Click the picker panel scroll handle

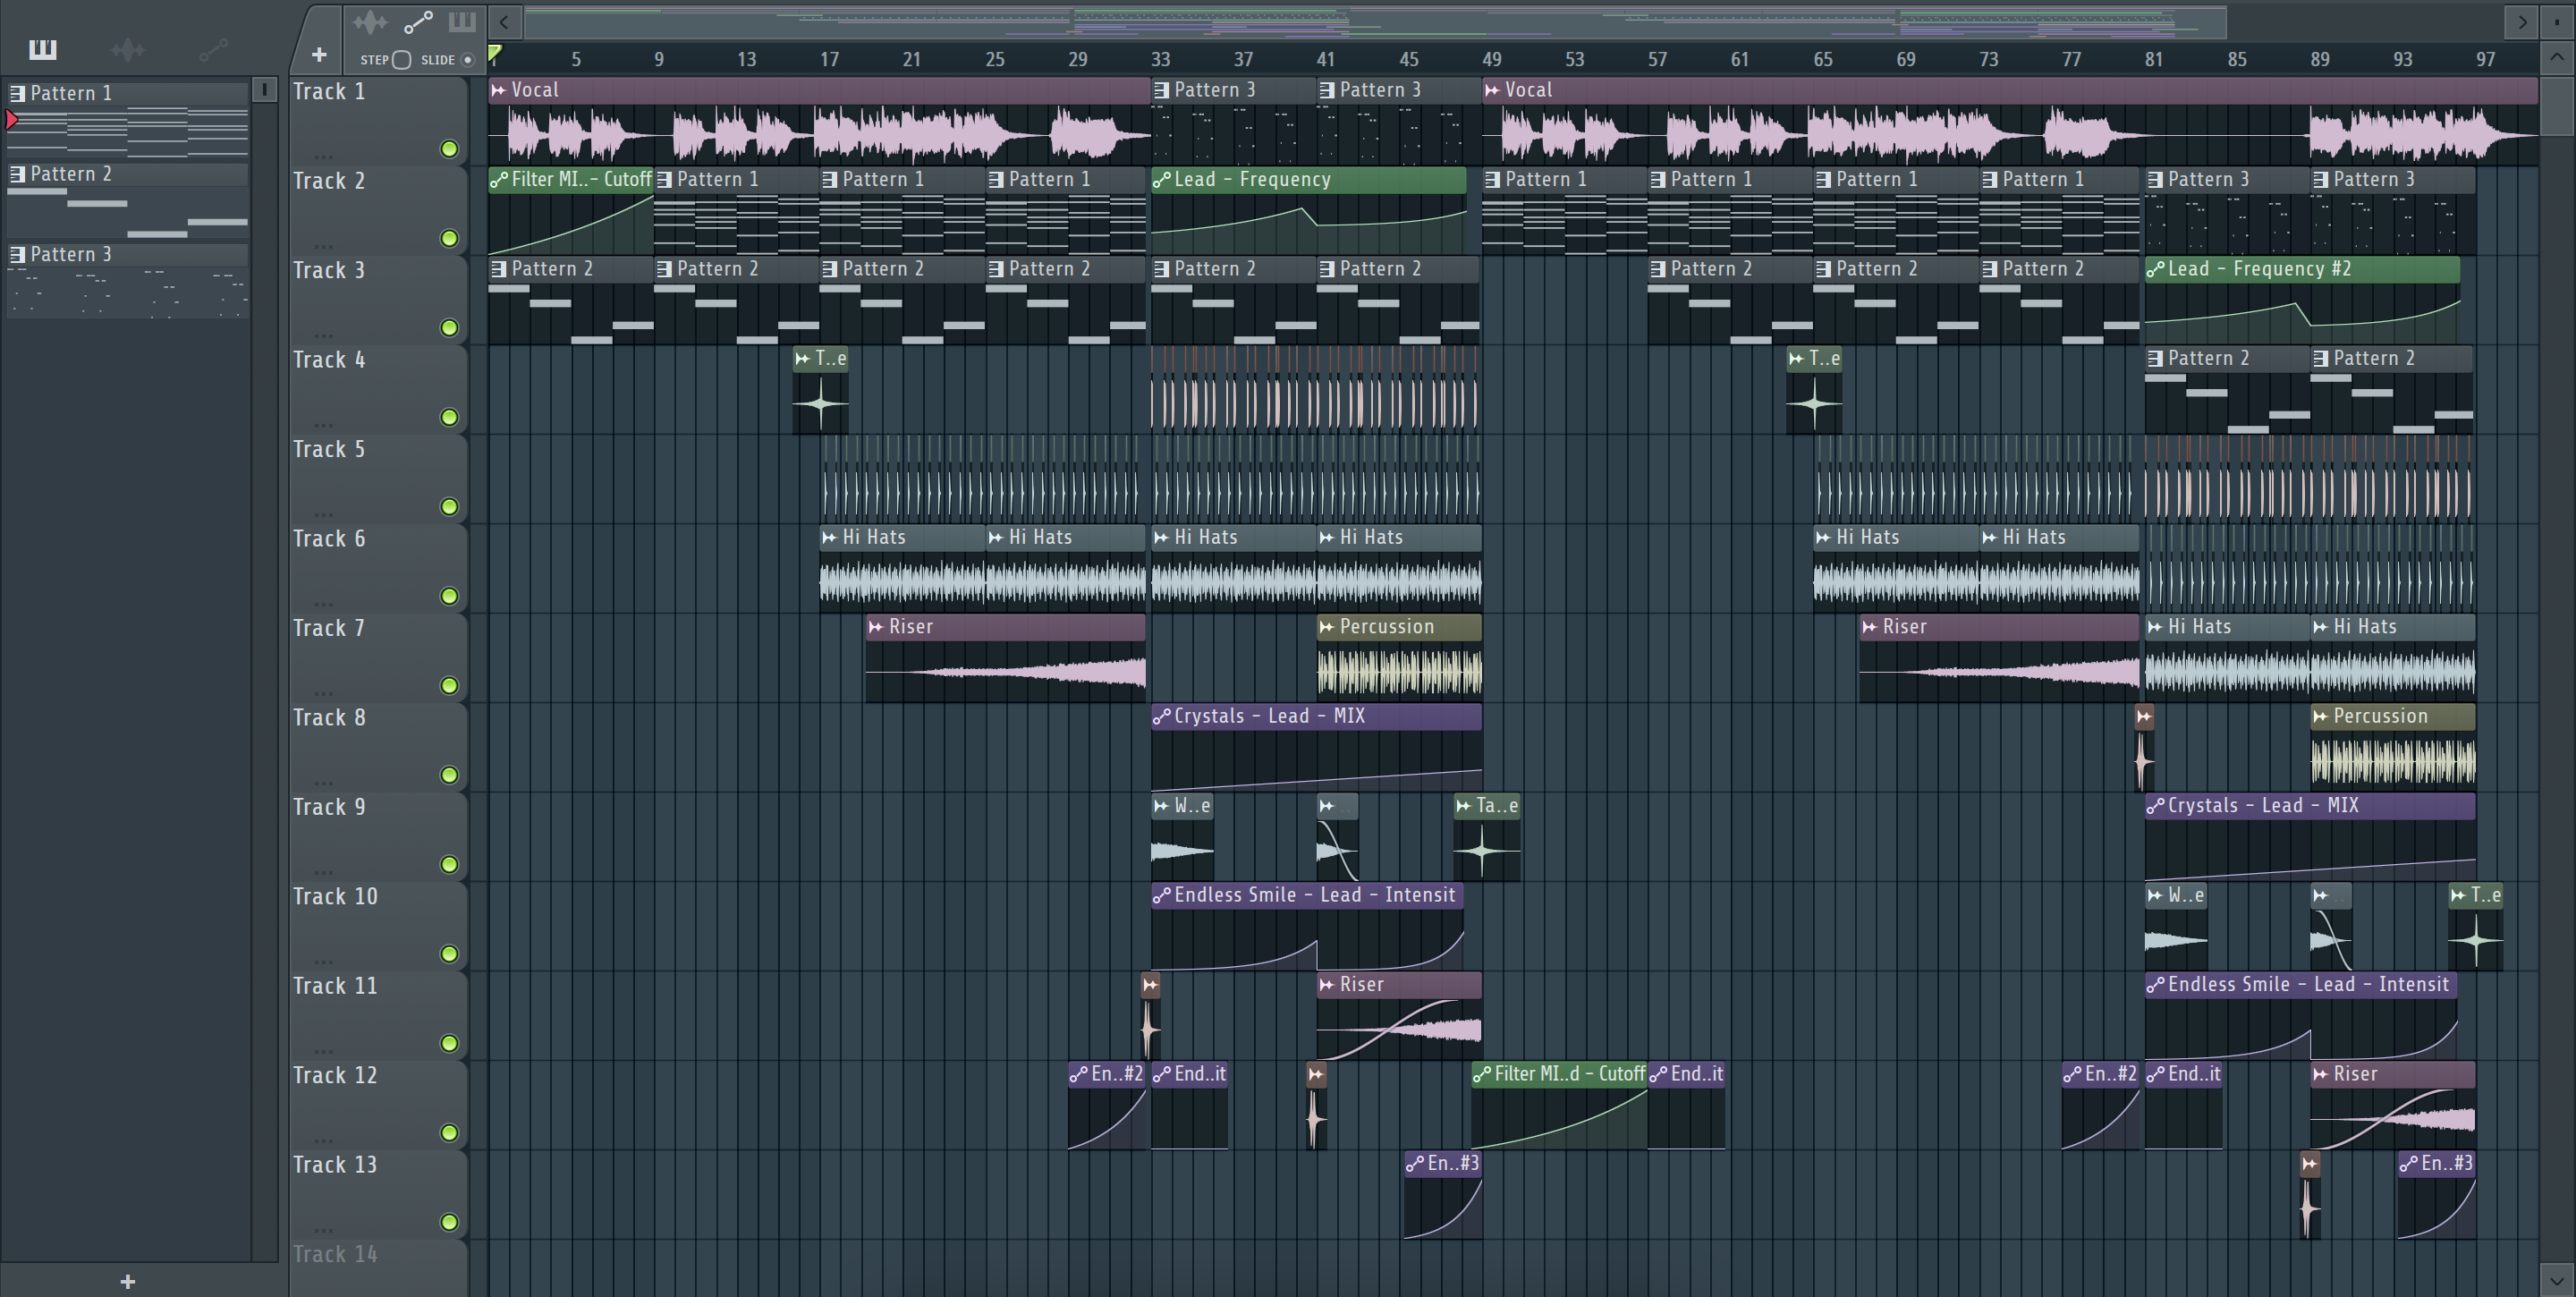pyautogui.click(x=264, y=90)
